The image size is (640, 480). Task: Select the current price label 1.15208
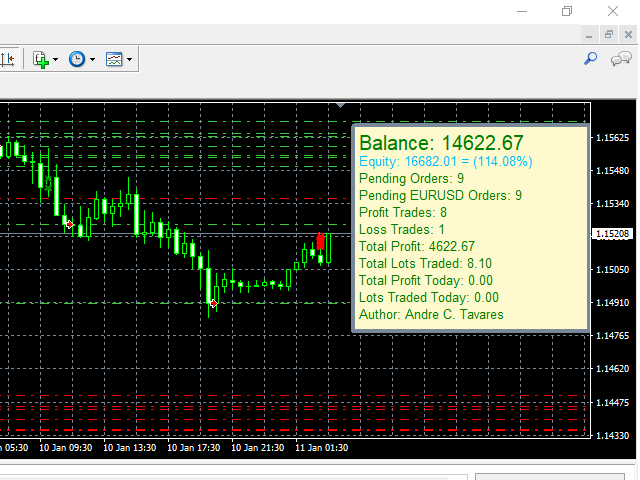click(612, 234)
